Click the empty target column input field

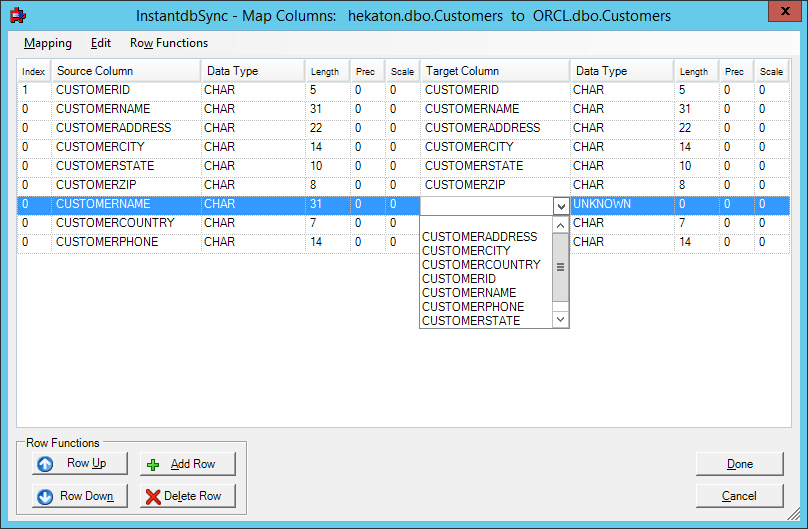point(487,206)
